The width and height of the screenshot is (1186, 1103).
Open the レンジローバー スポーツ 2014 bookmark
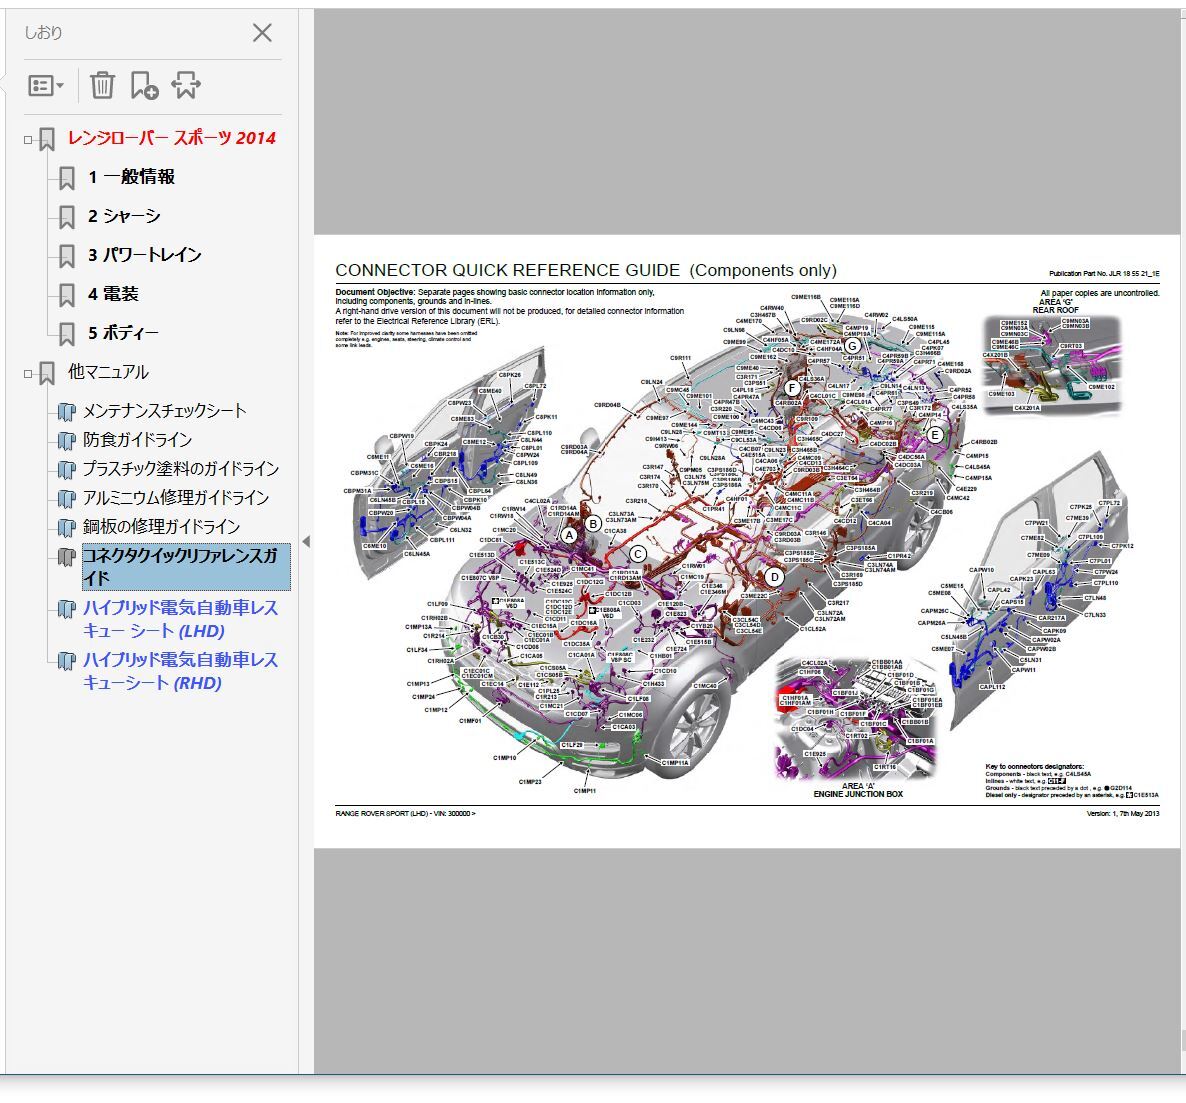tap(172, 138)
